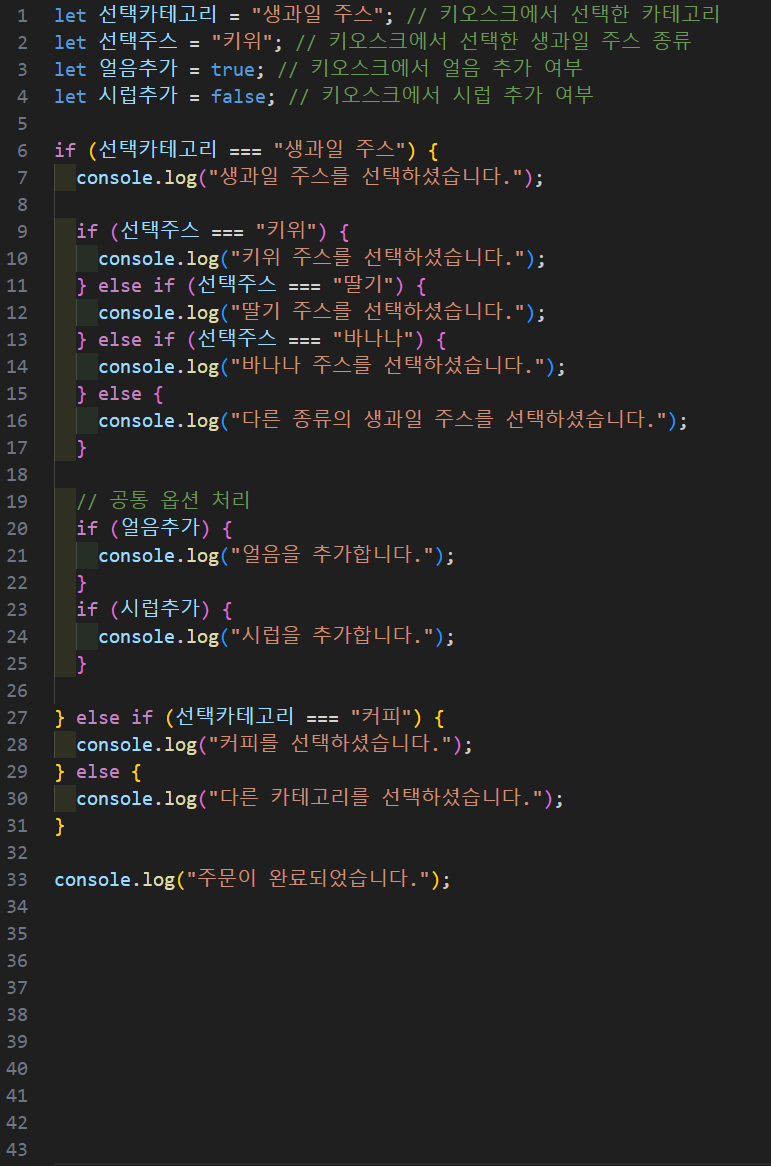Click string "키위 주스를 선택하셨습니다."
The image size is (771, 1166).
point(377,258)
